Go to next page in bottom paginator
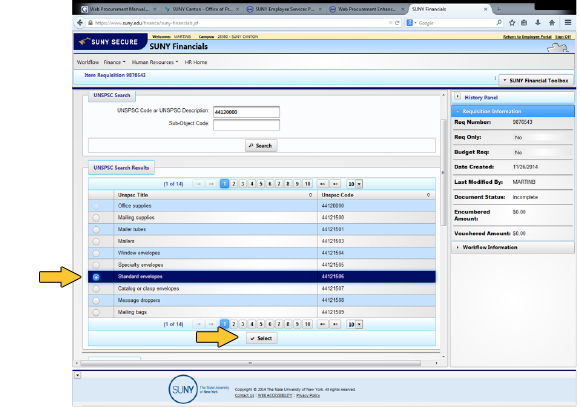 point(323,324)
